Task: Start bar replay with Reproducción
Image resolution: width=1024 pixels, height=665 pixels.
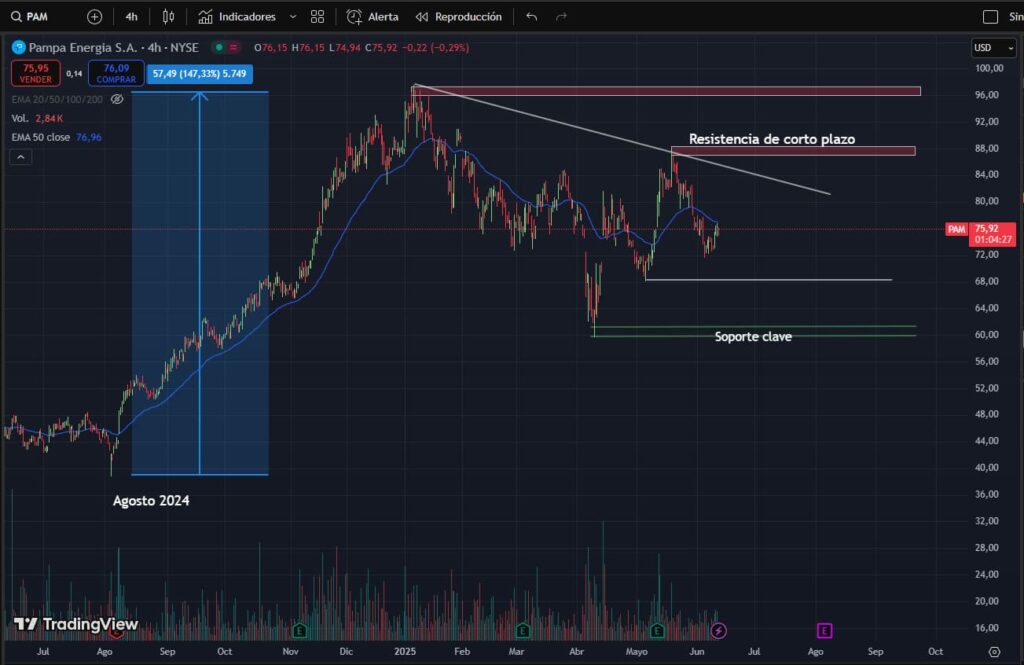Action: (459, 17)
